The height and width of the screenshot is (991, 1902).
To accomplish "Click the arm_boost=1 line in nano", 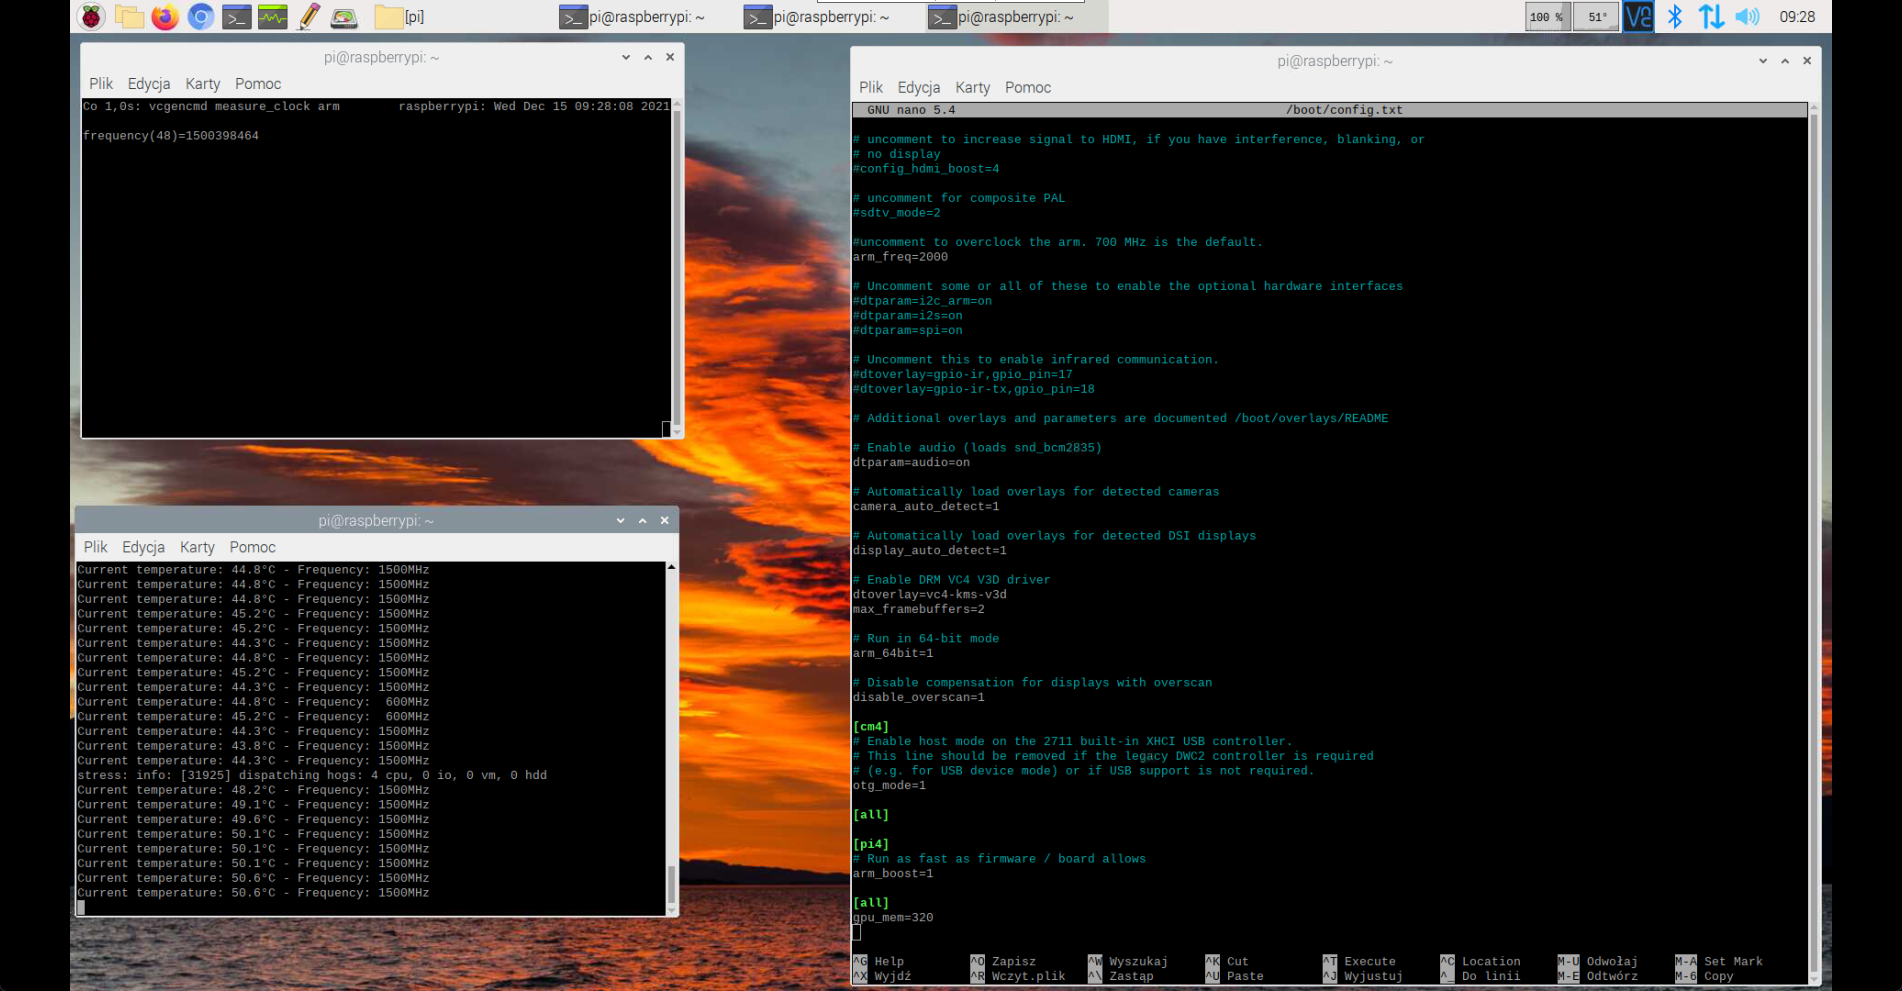I will click(x=893, y=874).
